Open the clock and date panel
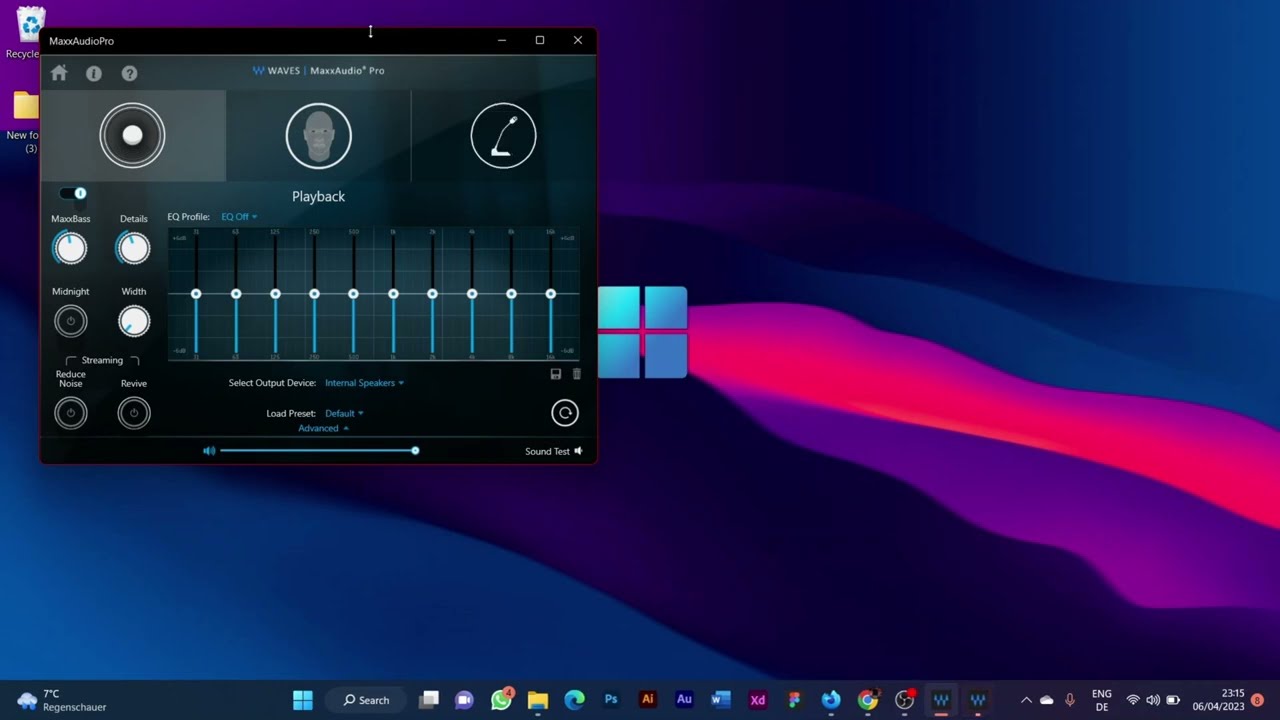The image size is (1280, 720). tap(1218, 700)
